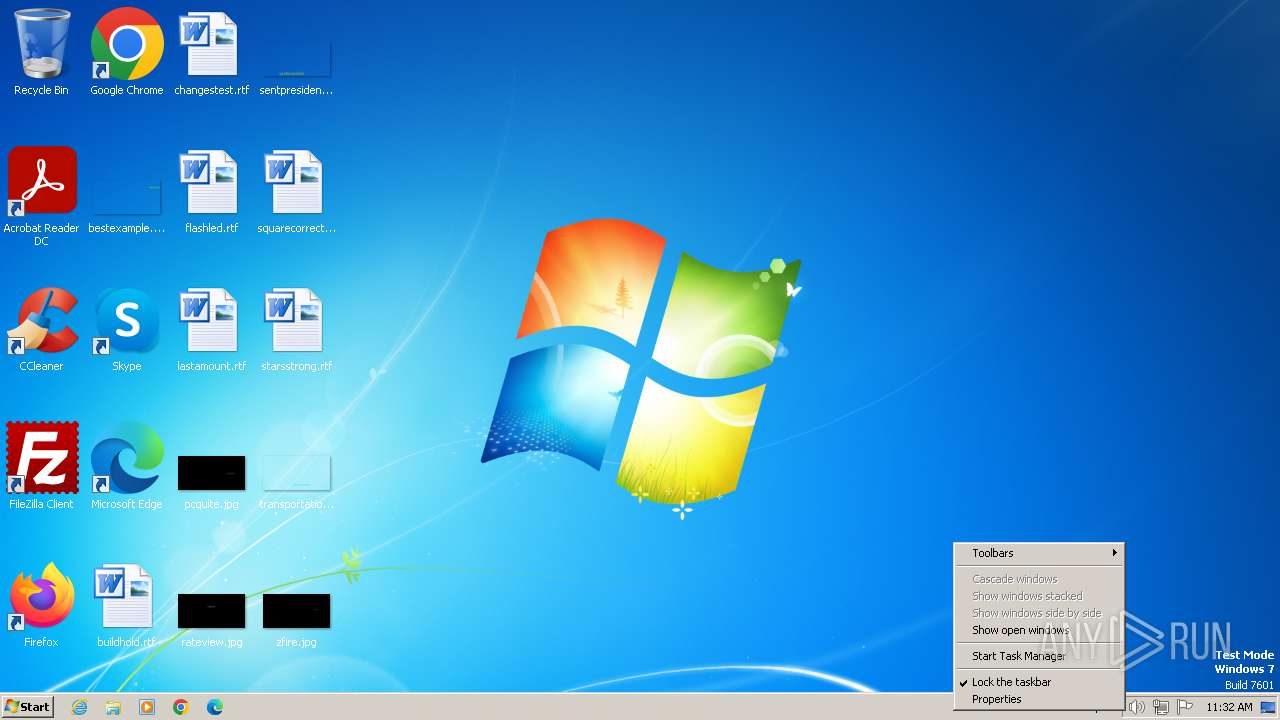
Task: Select the pcquite.jpg image file
Action: (x=211, y=481)
